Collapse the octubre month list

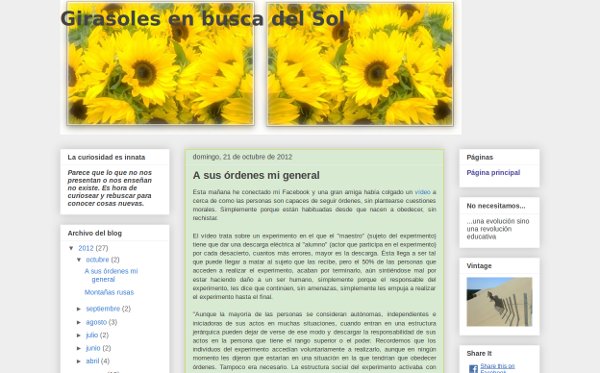coord(79,260)
